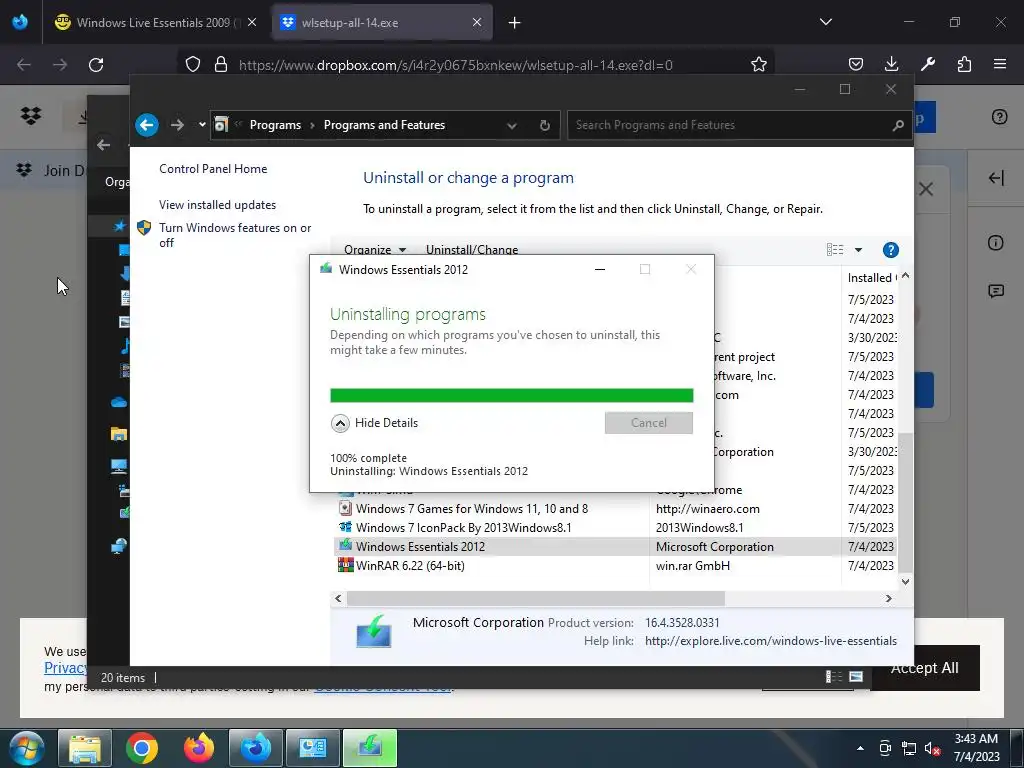The width and height of the screenshot is (1024, 768).
Task: Open recent locations dropdown beside forward arrow
Action: tap(202, 125)
